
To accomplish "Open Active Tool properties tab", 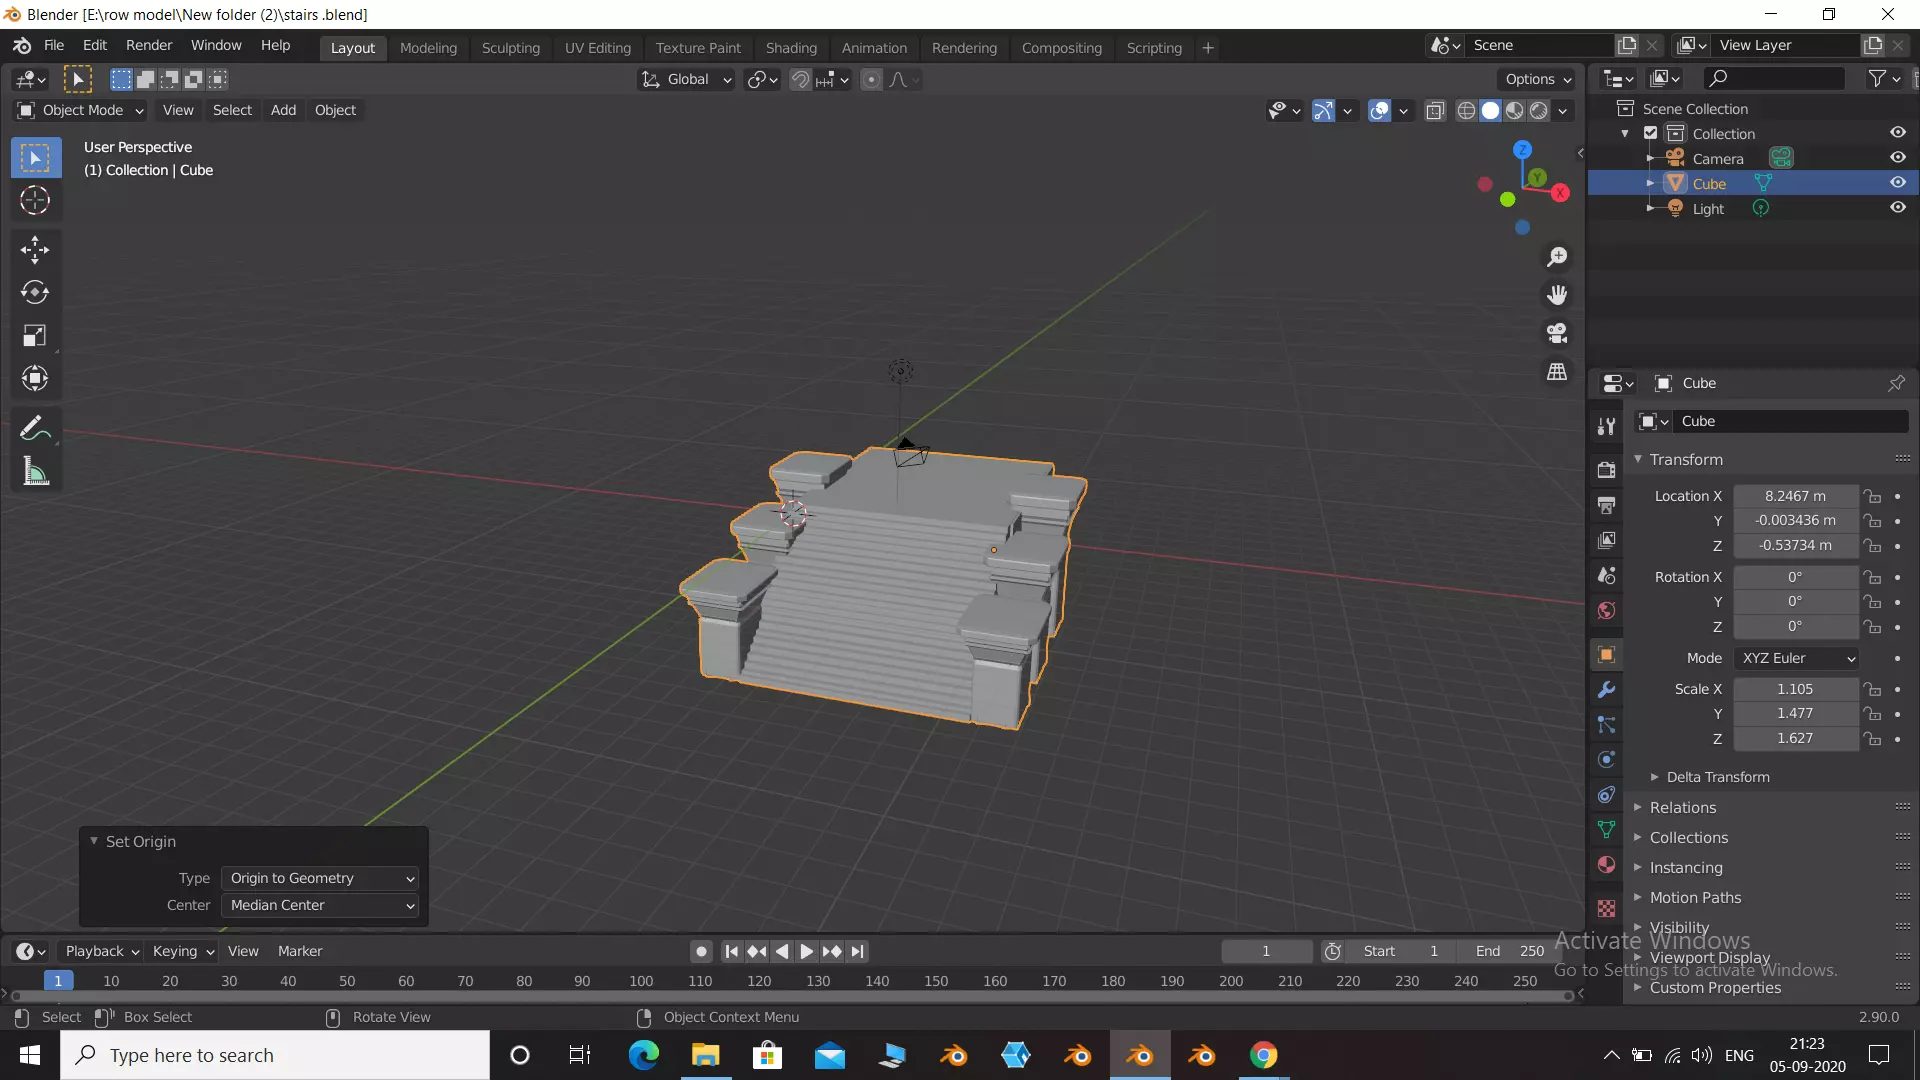I will coord(1606,427).
